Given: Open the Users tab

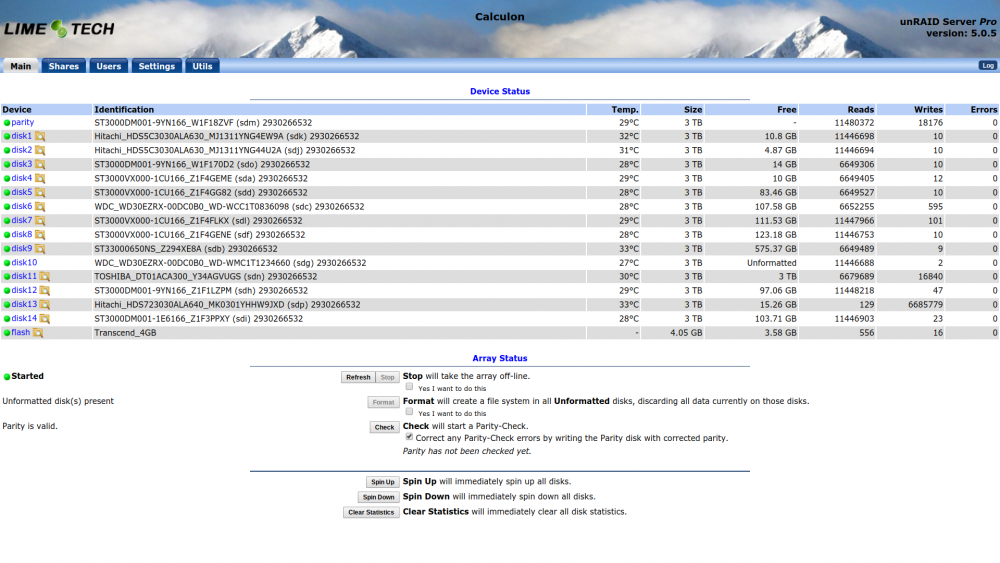Looking at the screenshot, I should pos(108,66).
